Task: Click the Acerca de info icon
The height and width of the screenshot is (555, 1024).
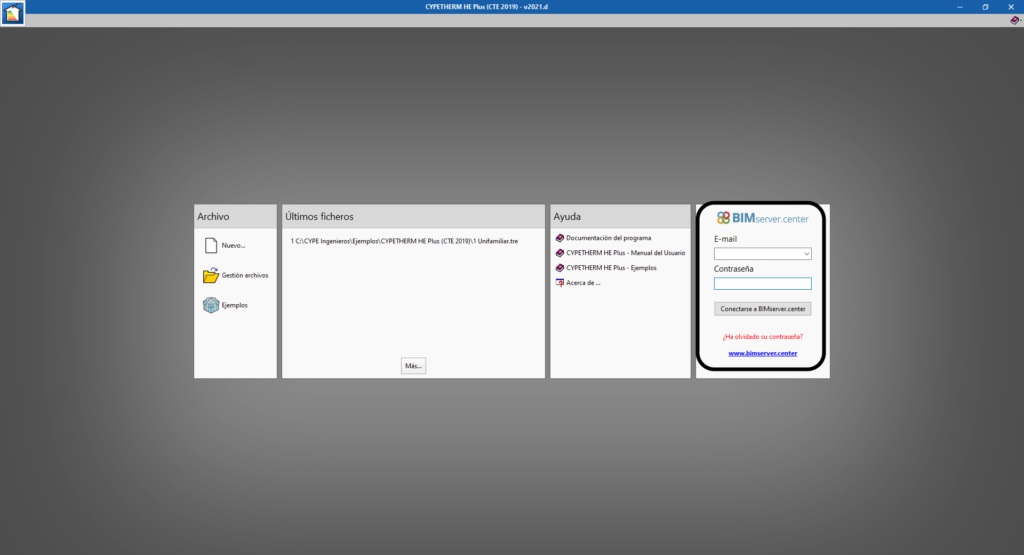Action: [560, 283]
